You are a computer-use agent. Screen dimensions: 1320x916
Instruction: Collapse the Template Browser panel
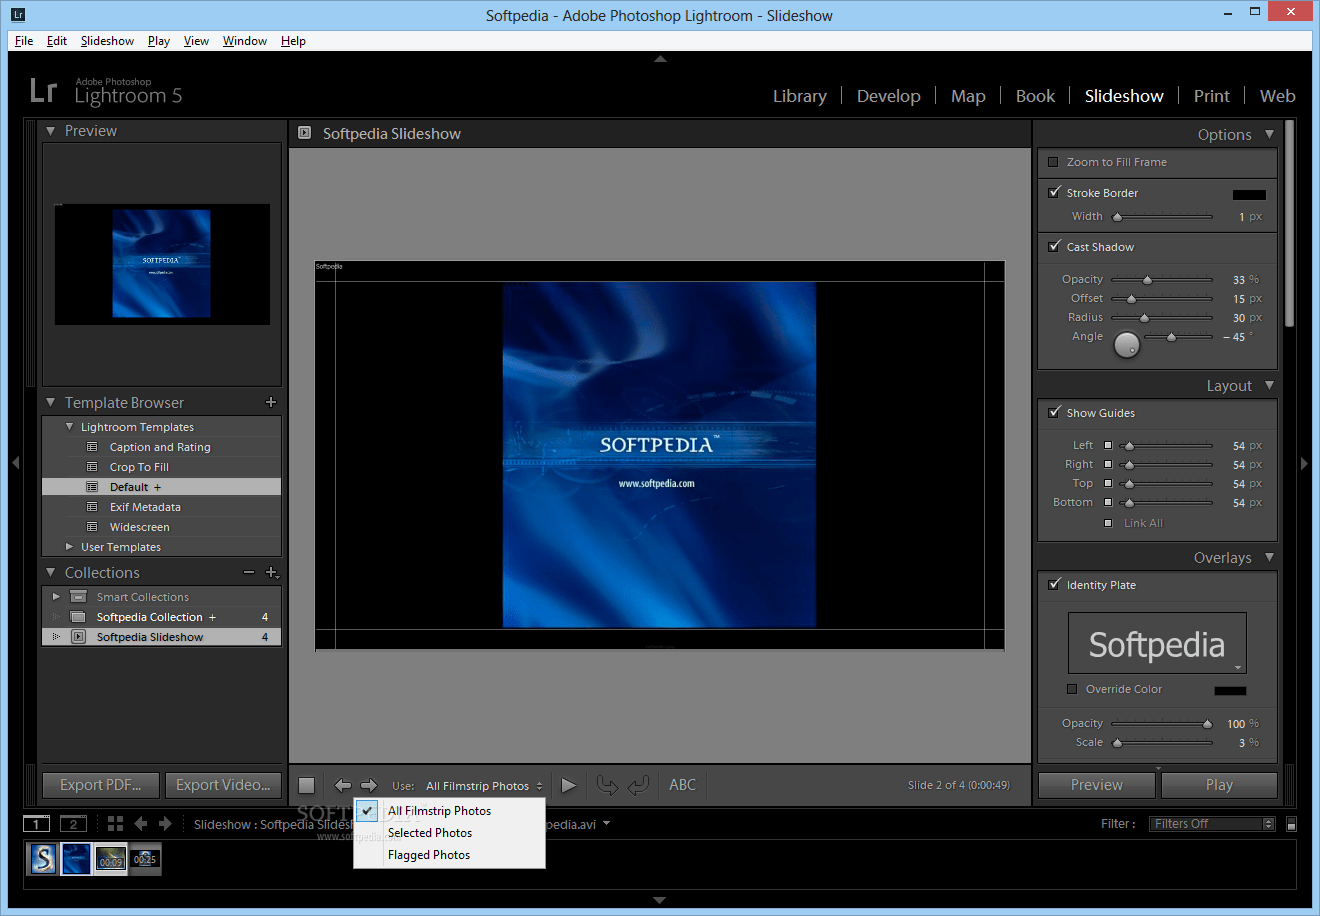pyautogui.click(x=50, y=402)
